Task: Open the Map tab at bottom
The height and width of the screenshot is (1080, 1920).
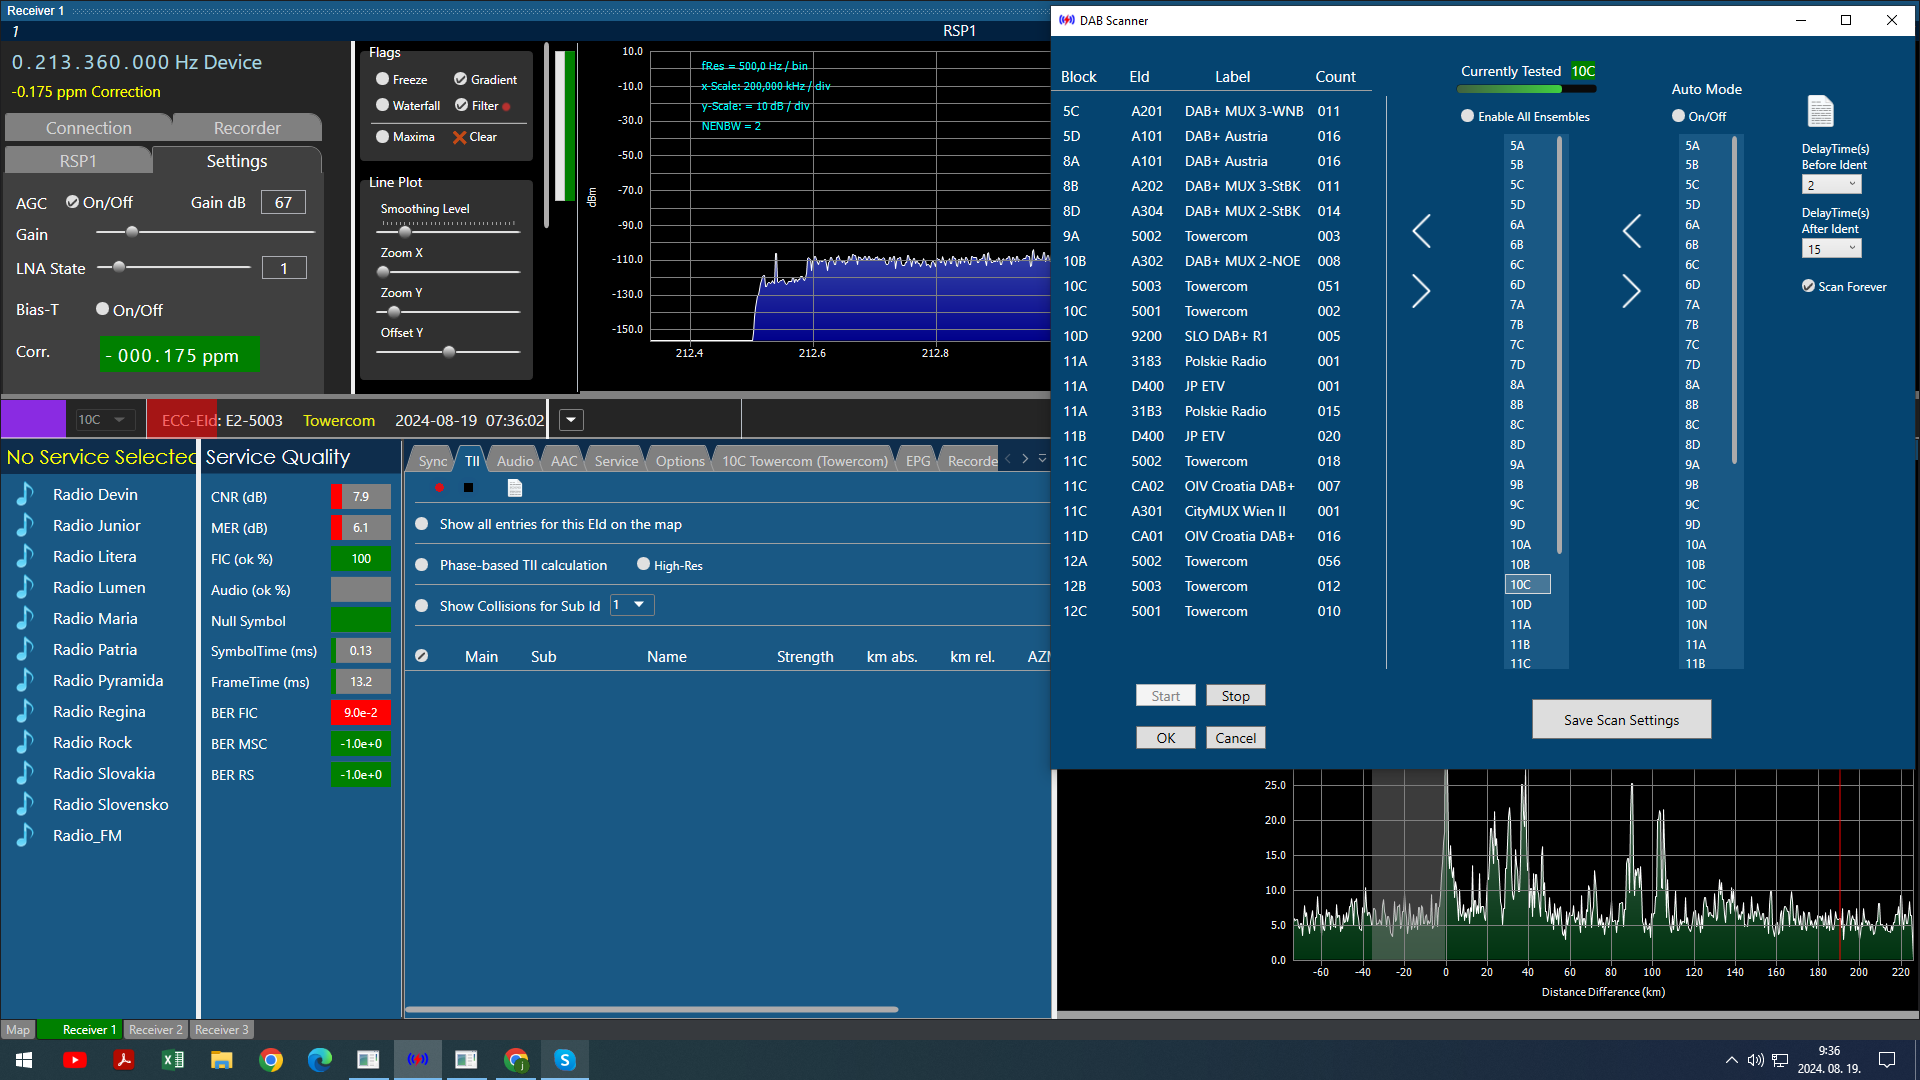Action: (x=18, y=1030)
